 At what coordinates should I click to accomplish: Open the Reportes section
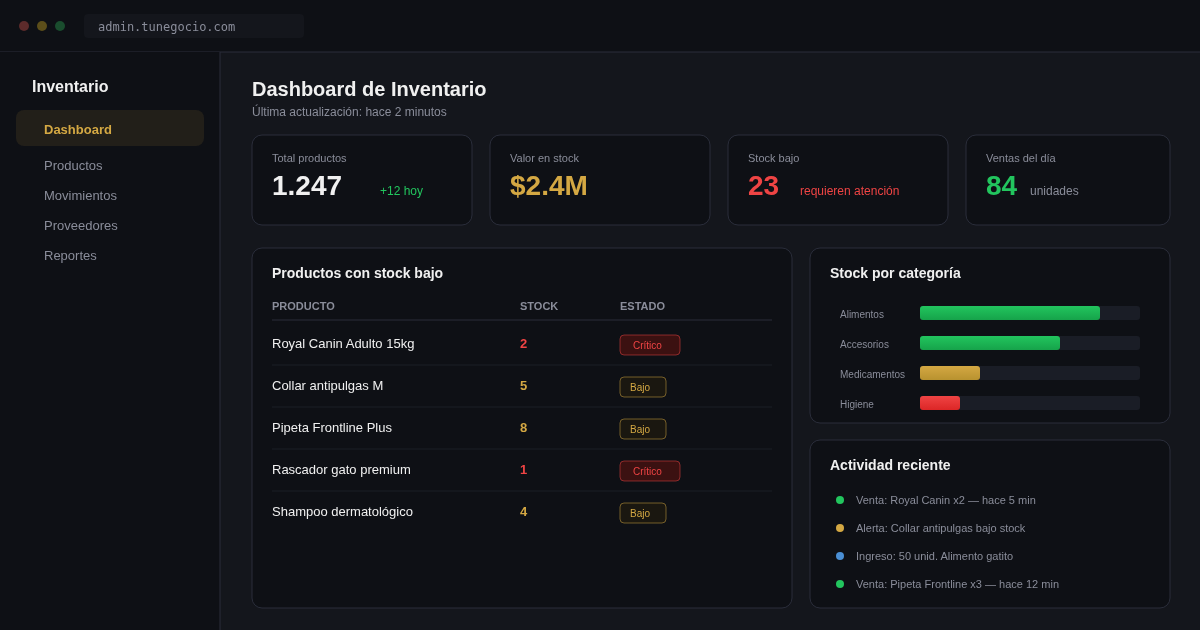point(70,255)
